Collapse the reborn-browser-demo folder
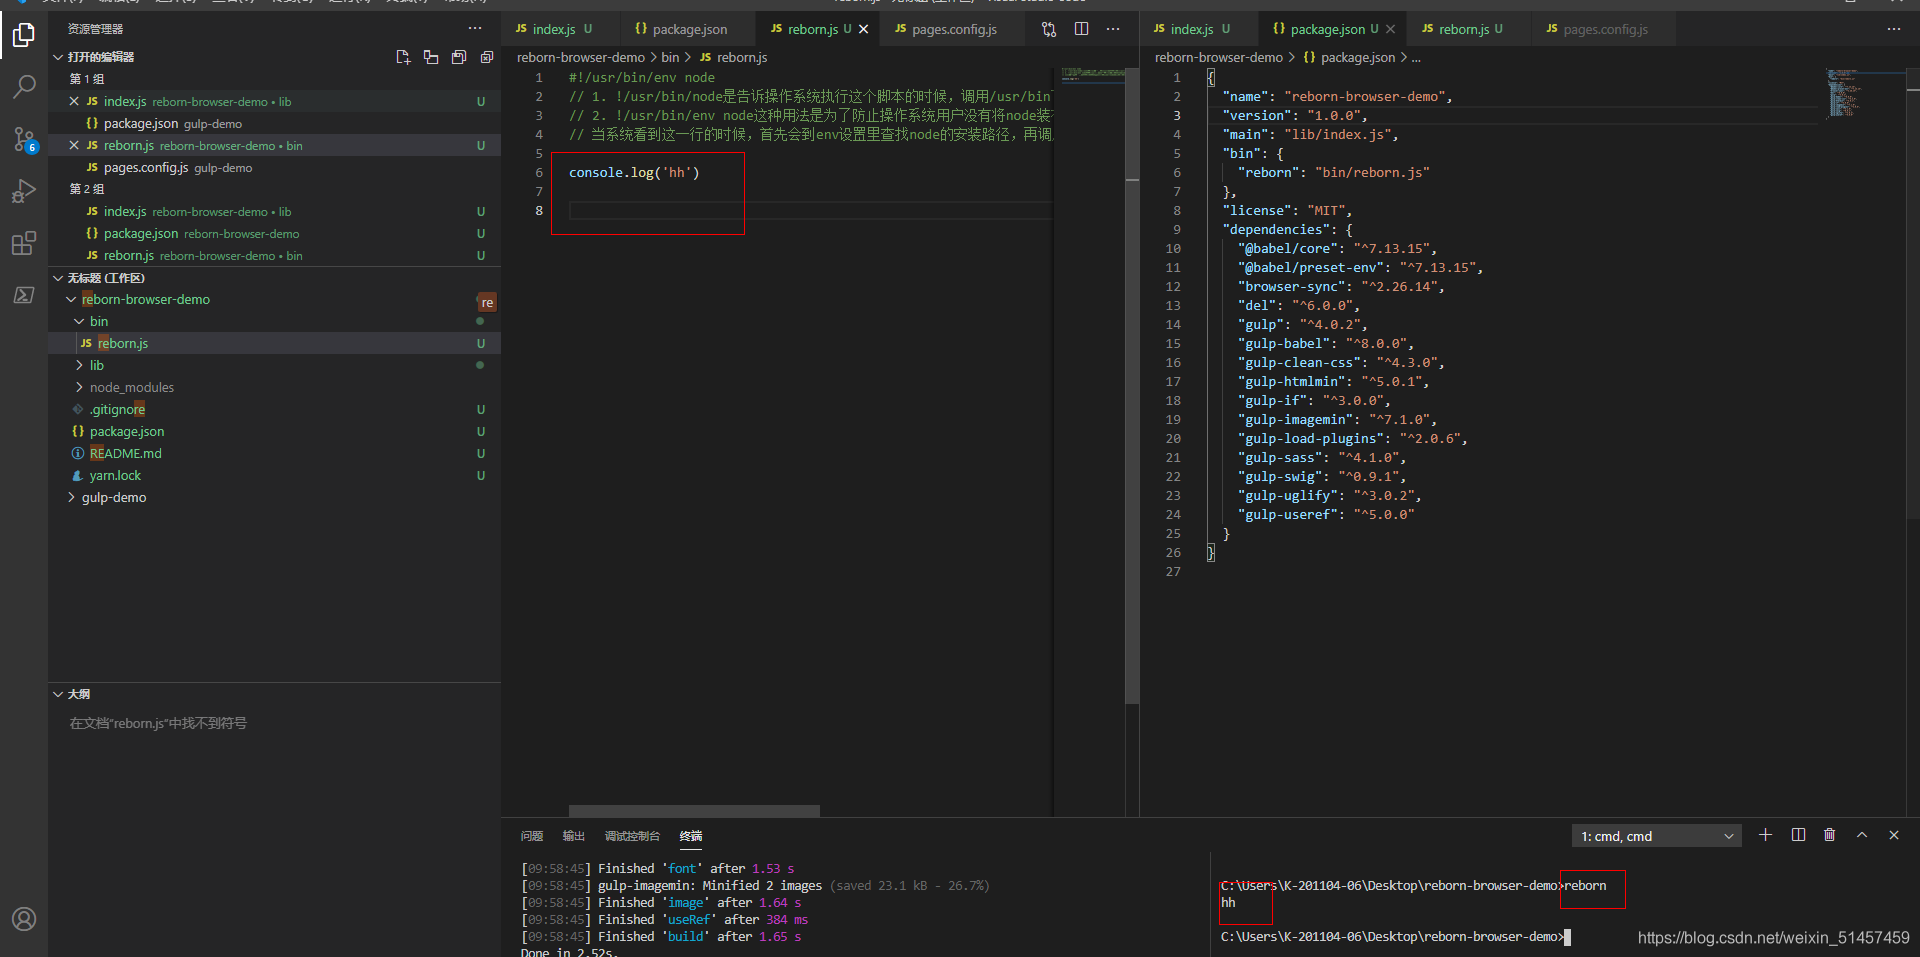 click(71, 299)
